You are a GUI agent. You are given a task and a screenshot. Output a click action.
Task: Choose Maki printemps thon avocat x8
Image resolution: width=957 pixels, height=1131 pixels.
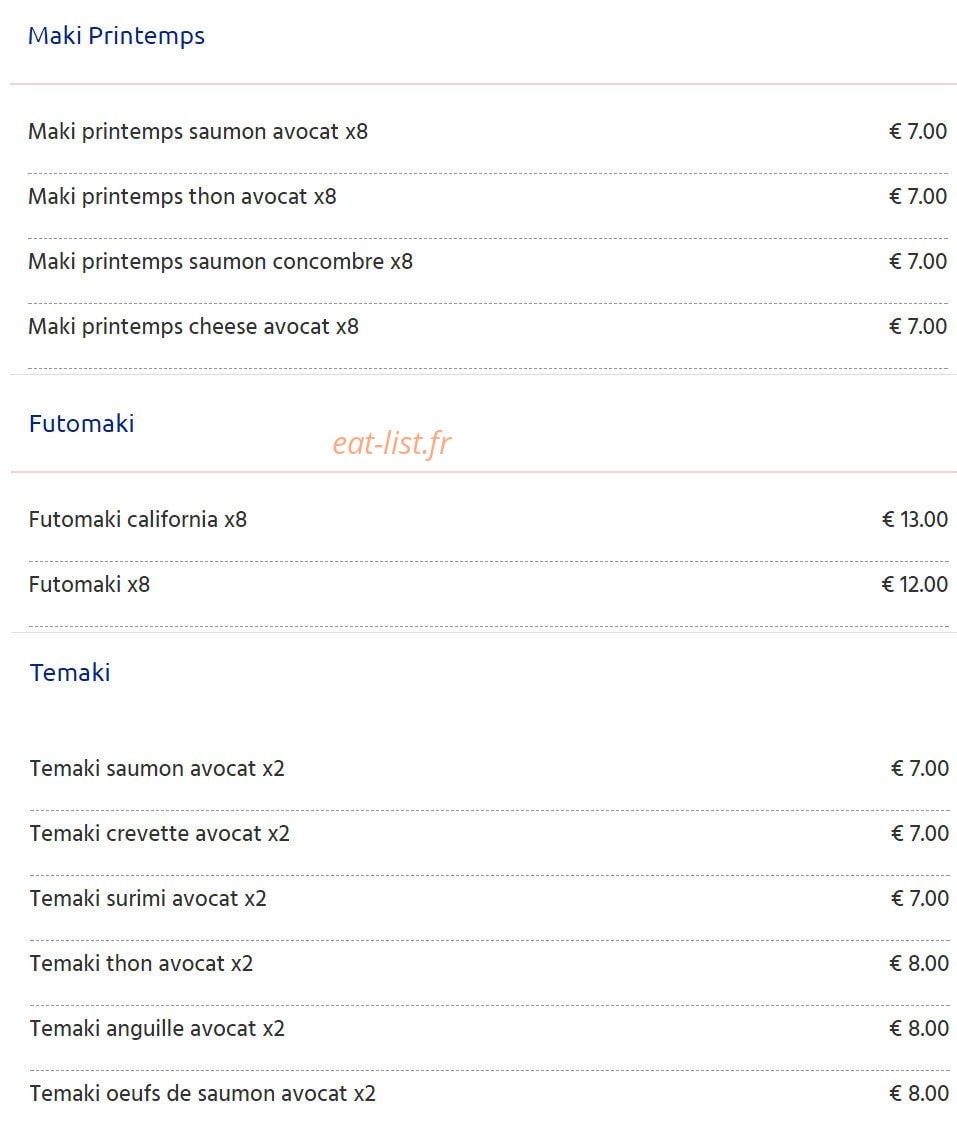[182, 197]
